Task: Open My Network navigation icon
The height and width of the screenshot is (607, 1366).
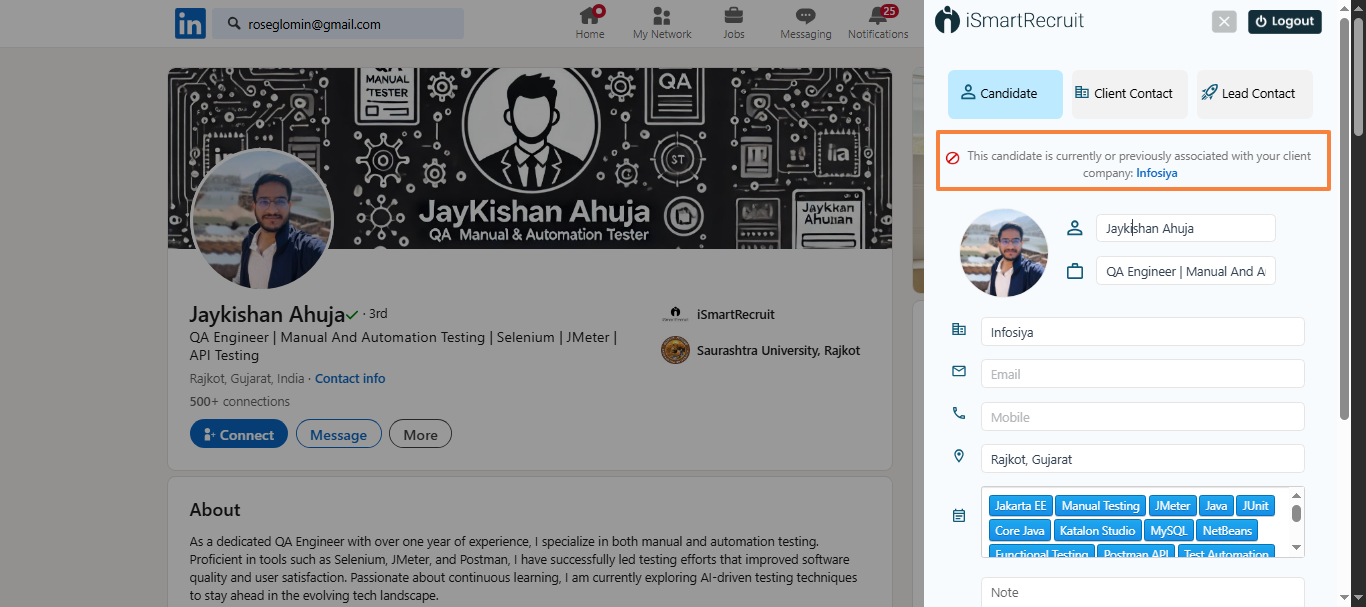Action: (x=662, y=16)
